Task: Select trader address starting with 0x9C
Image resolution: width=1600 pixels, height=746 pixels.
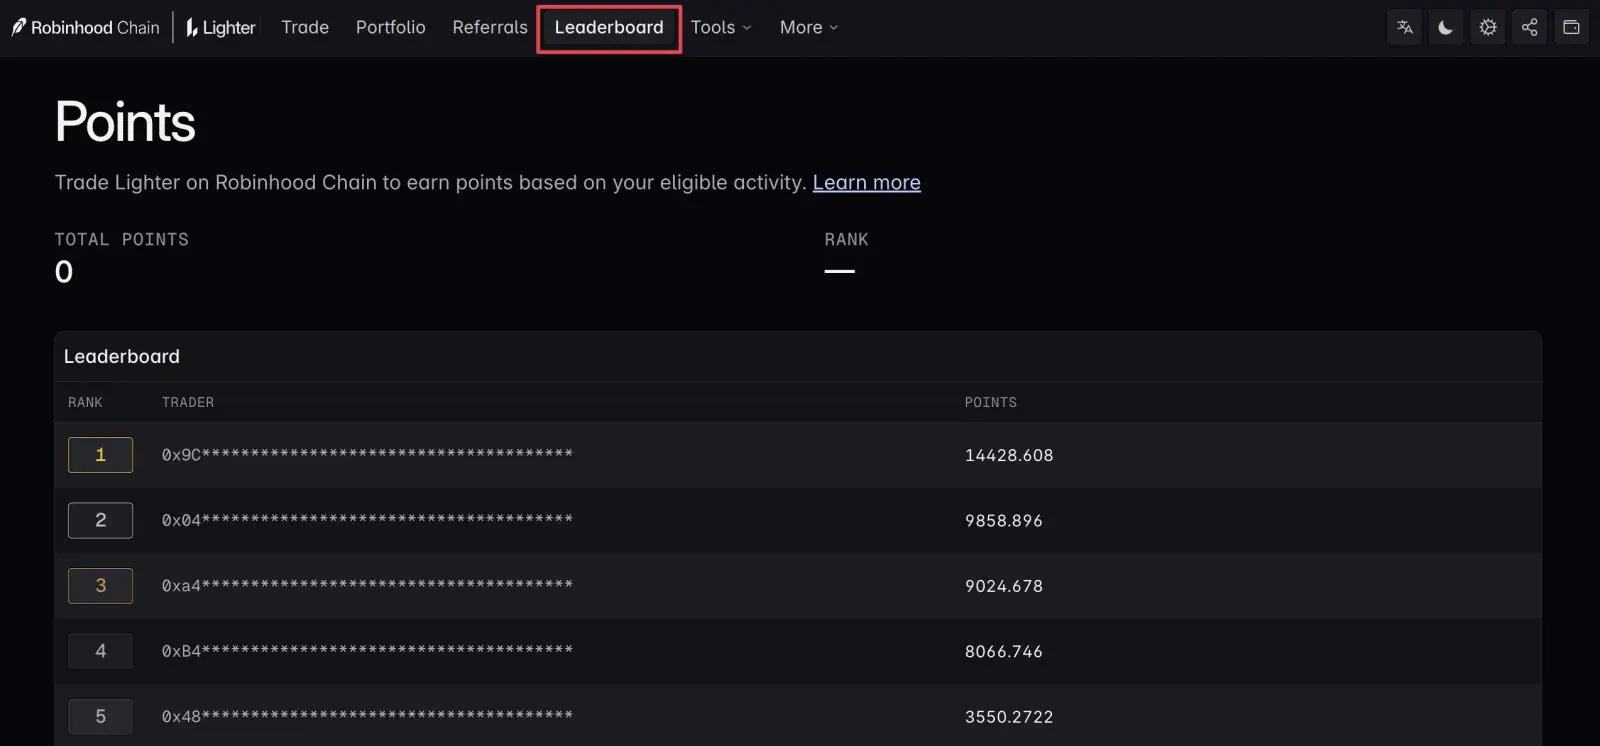Action: click(x=367, y=455)
